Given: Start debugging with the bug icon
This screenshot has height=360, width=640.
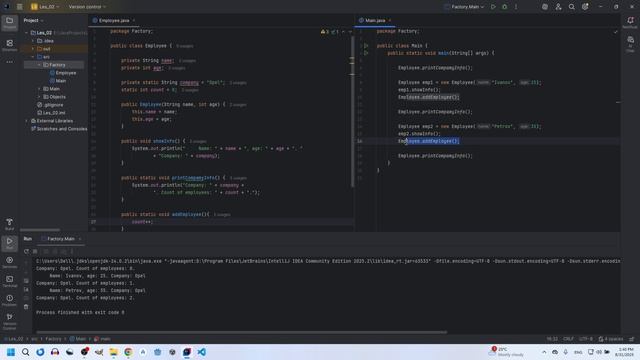Looking at the screenshot, I should click(x=504, y=7).
